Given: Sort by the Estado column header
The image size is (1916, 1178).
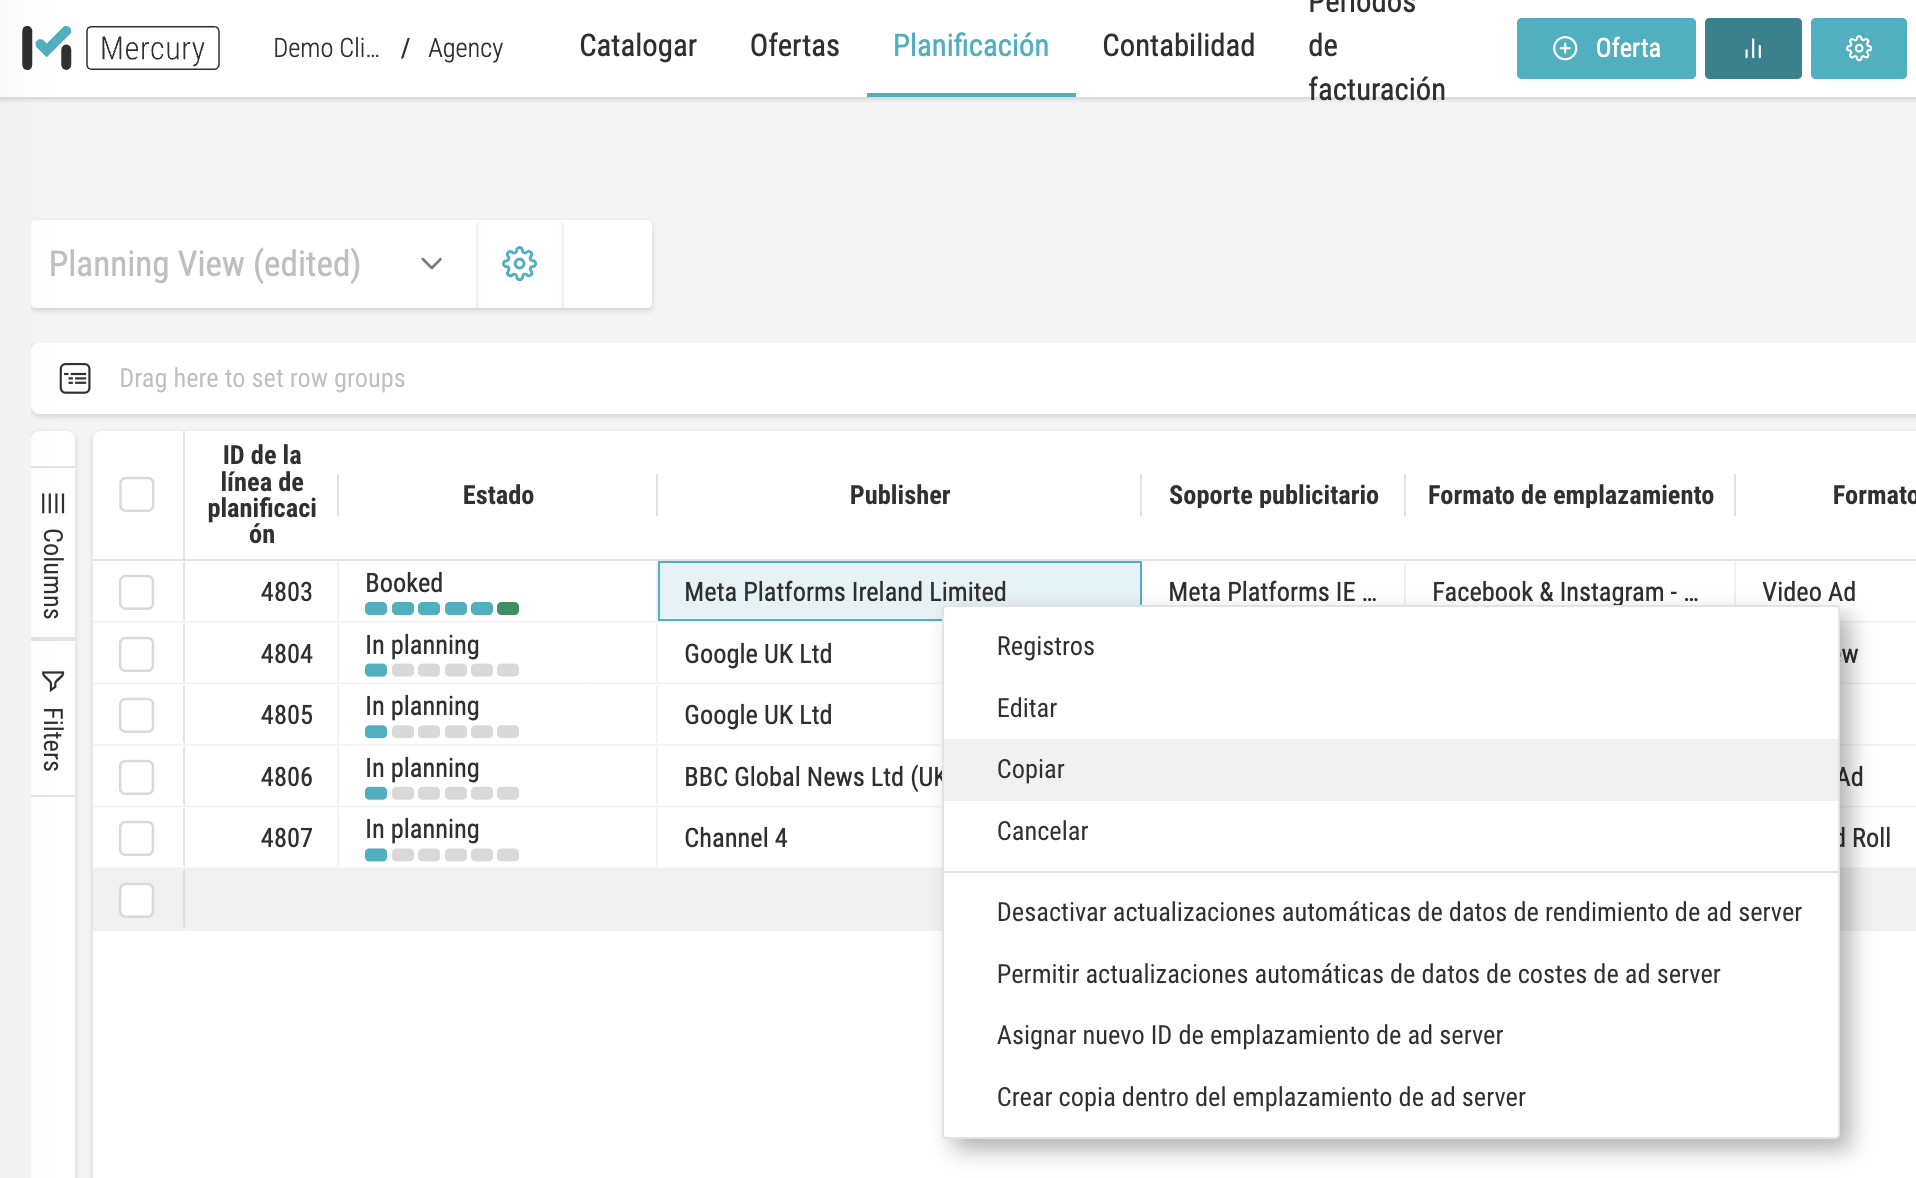Looking at the screenshot, I should coord(498,495).
